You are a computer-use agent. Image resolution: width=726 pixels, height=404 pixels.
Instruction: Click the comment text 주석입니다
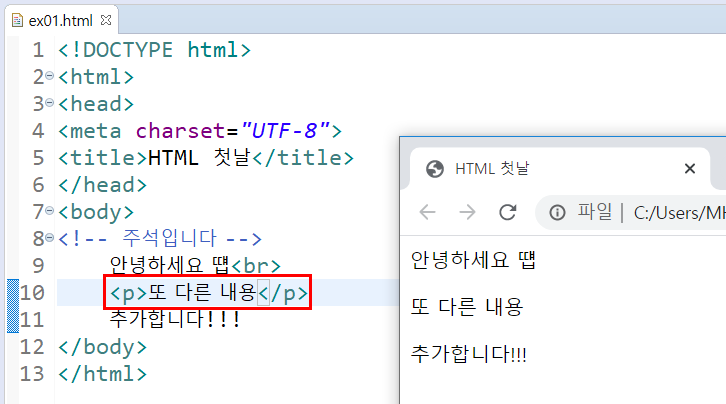169,238
